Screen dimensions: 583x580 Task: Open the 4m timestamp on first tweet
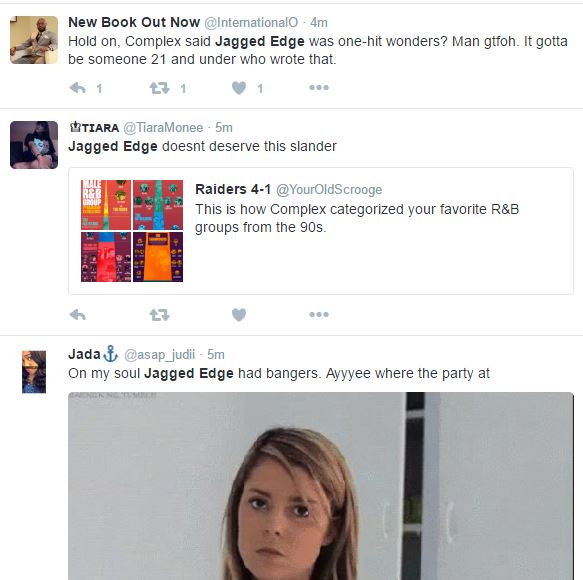click(319, 23)
